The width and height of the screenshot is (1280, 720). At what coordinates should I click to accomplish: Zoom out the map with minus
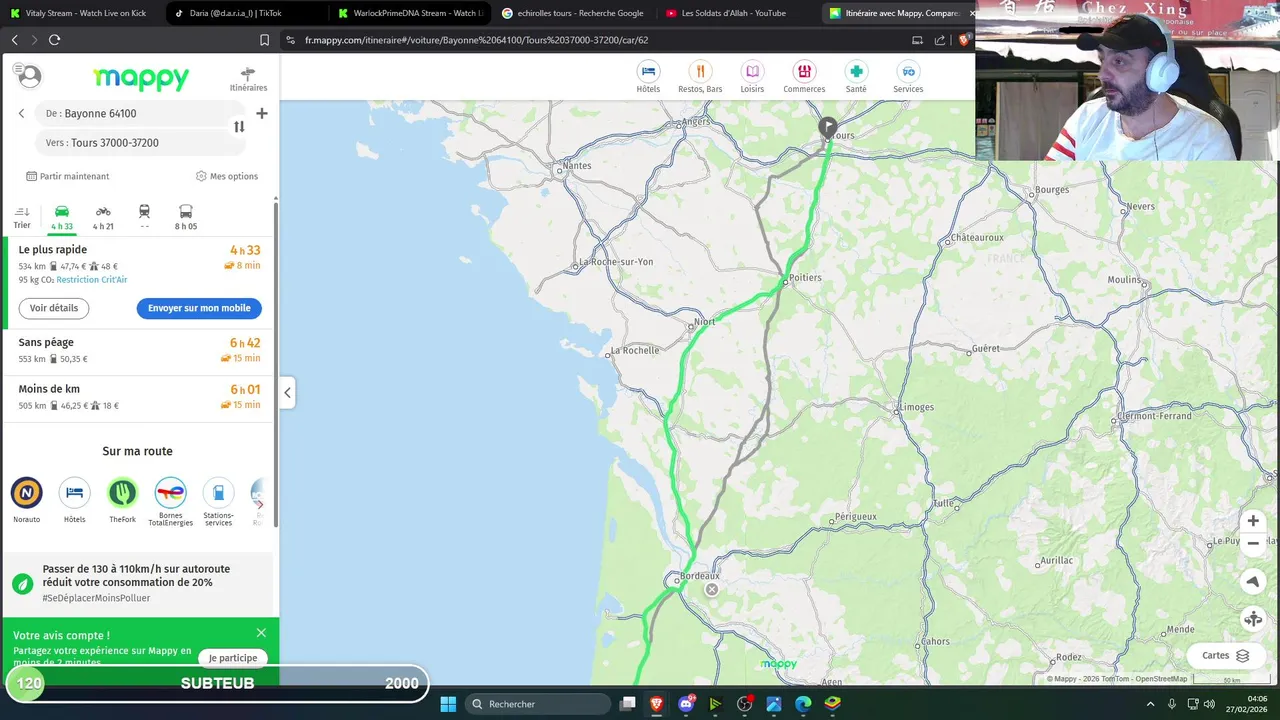point(1253,544)
